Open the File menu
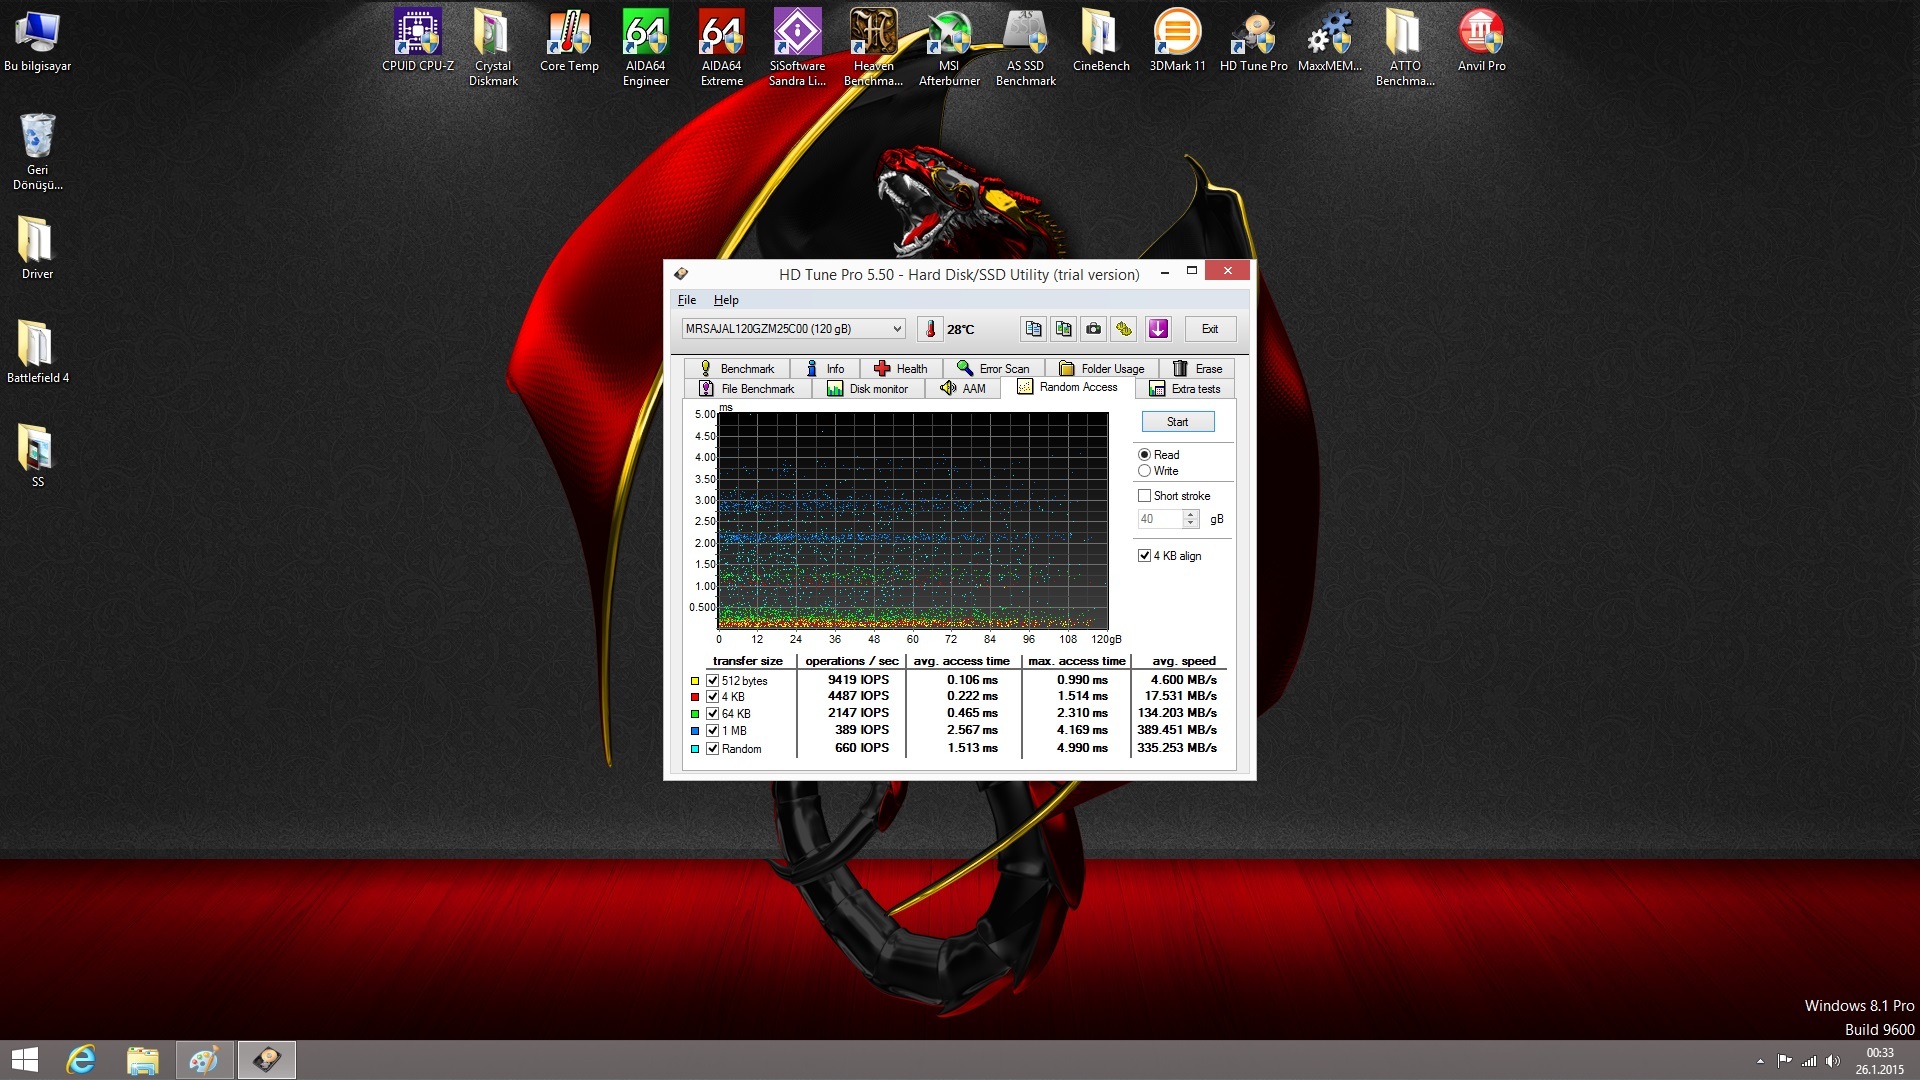Viewport: 1920px width, 1080px height. point(687,300)
